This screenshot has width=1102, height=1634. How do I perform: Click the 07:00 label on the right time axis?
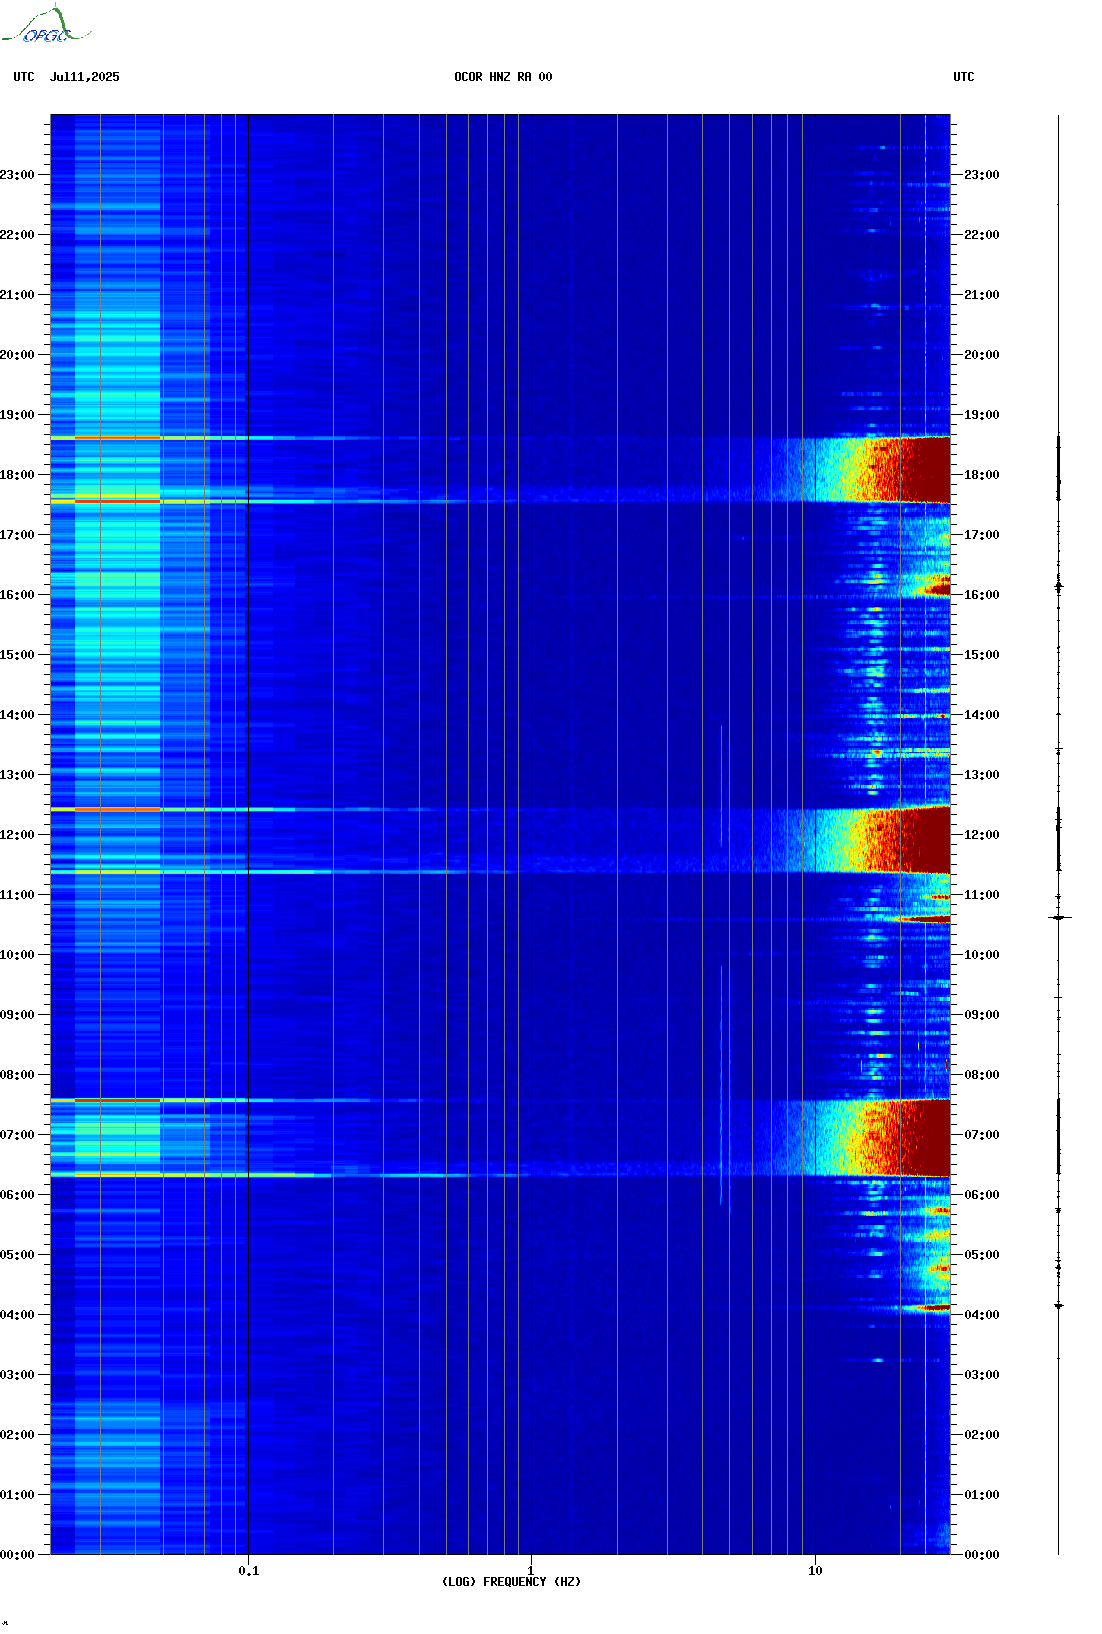[x=982, y=1135]
